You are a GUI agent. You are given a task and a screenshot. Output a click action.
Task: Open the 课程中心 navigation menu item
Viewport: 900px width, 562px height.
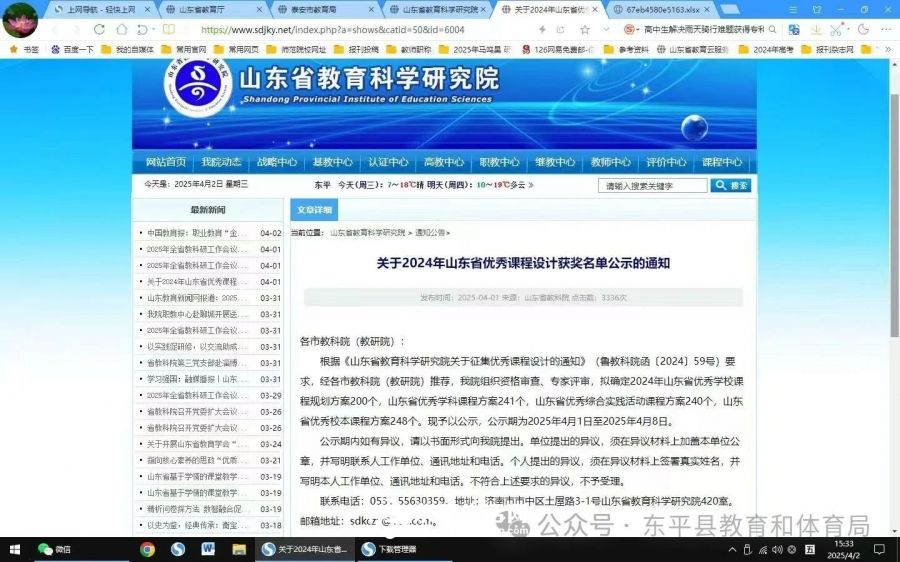click(721, 162)
